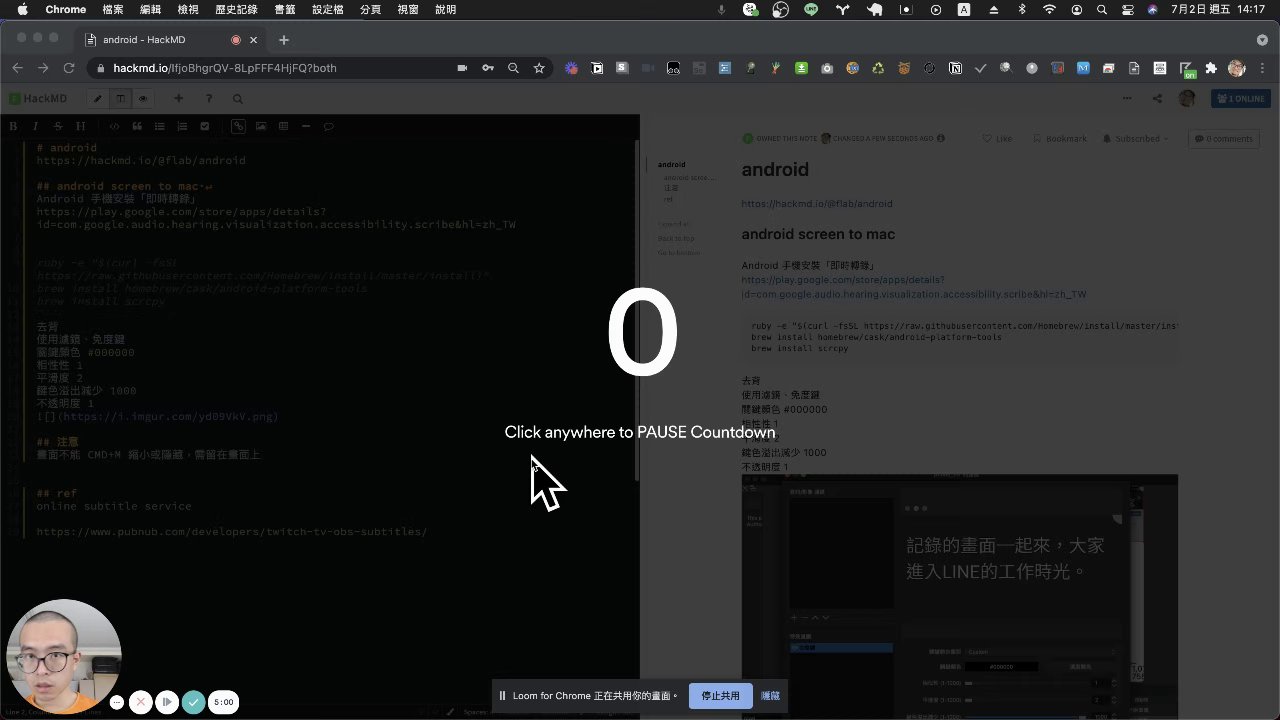Open the Notion extension icon
Viewport: 1280px width, 720px height.
(955, 68)
